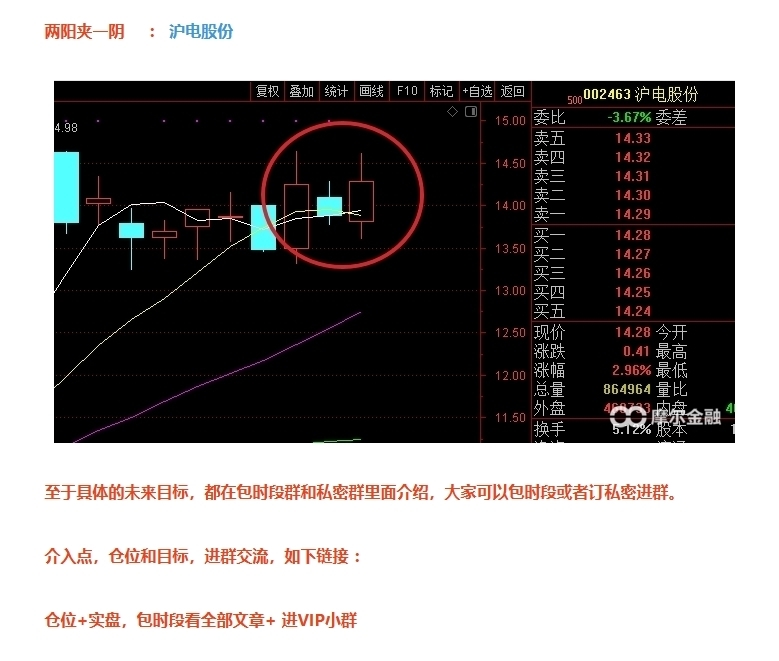
Task: Select 买五 price 14.24
Action: coord(632,312)
